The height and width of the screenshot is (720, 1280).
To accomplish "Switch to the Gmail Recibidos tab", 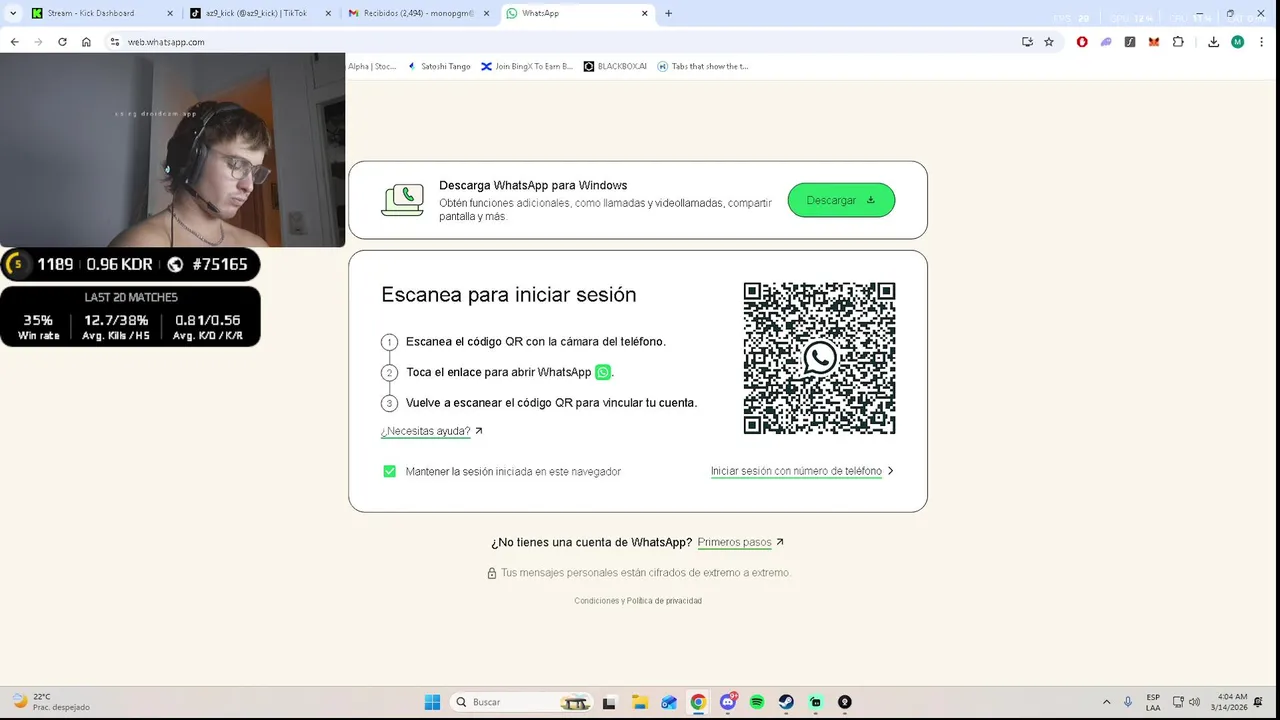I will 418,13.
